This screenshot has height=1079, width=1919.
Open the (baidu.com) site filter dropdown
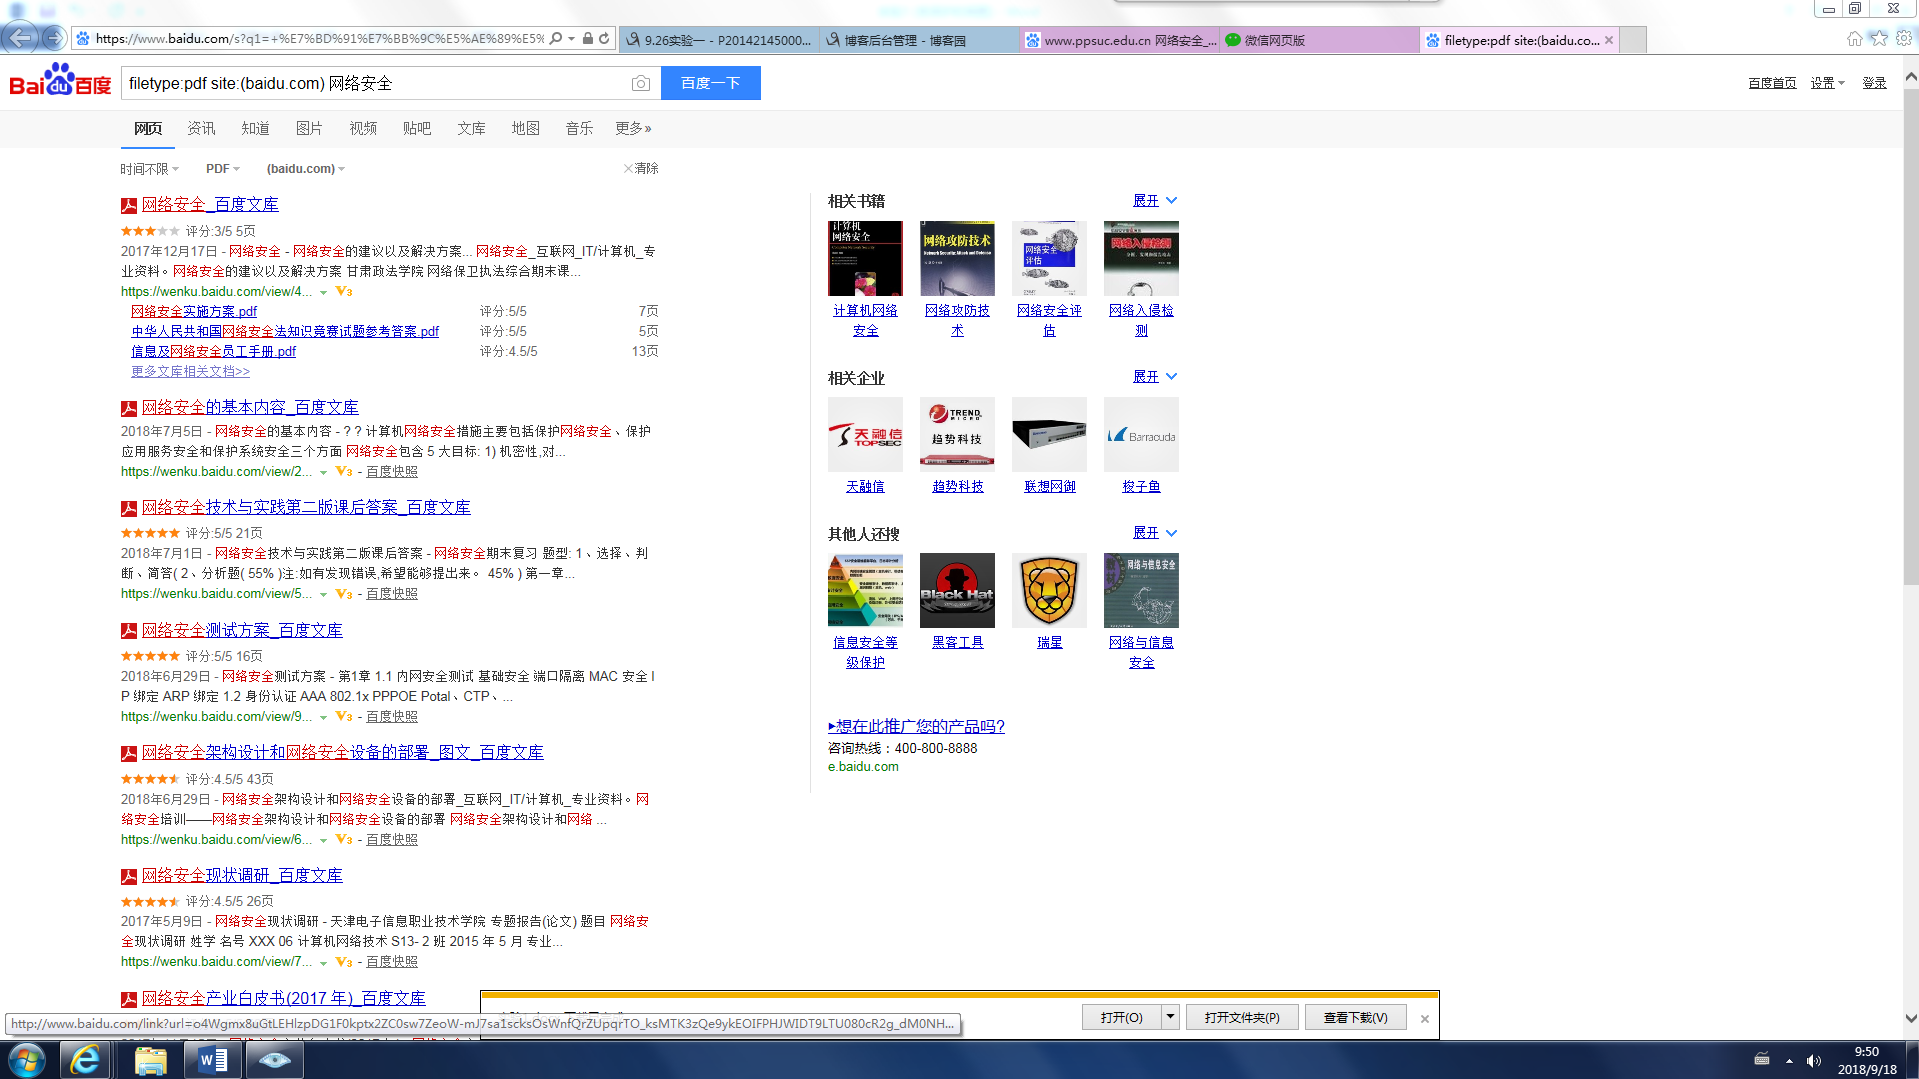tap(306, 169)
